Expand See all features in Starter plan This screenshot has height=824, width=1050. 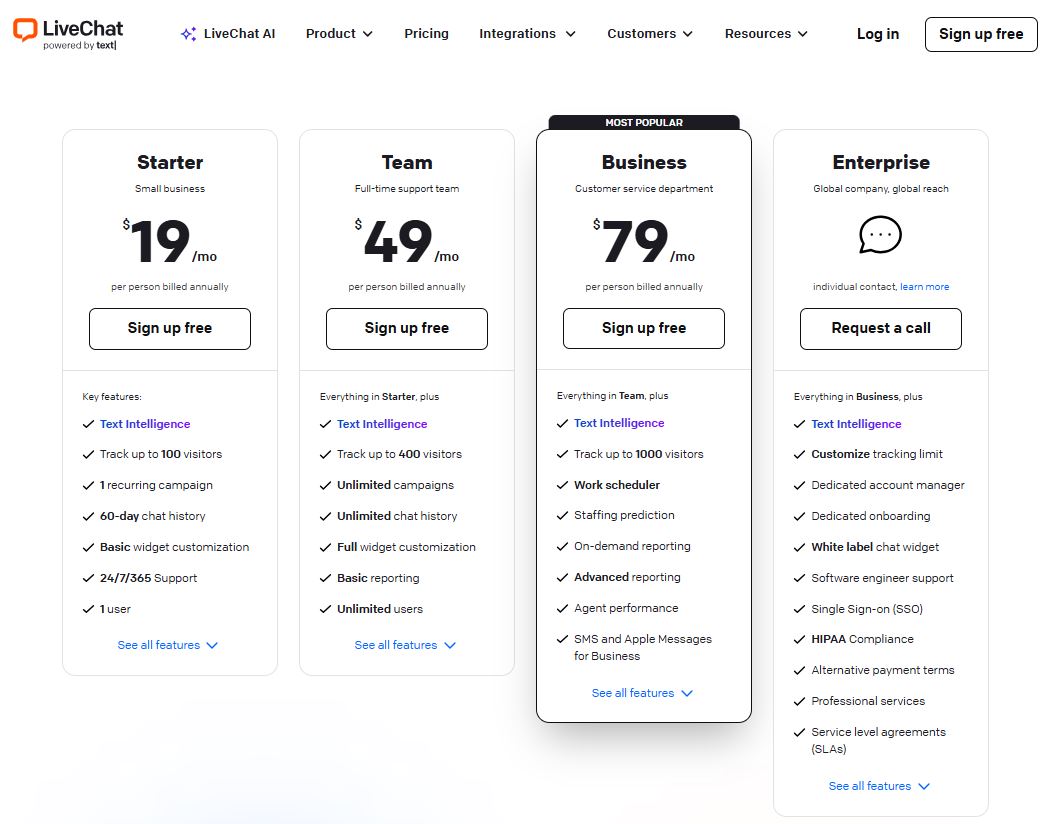coord(167,645)
